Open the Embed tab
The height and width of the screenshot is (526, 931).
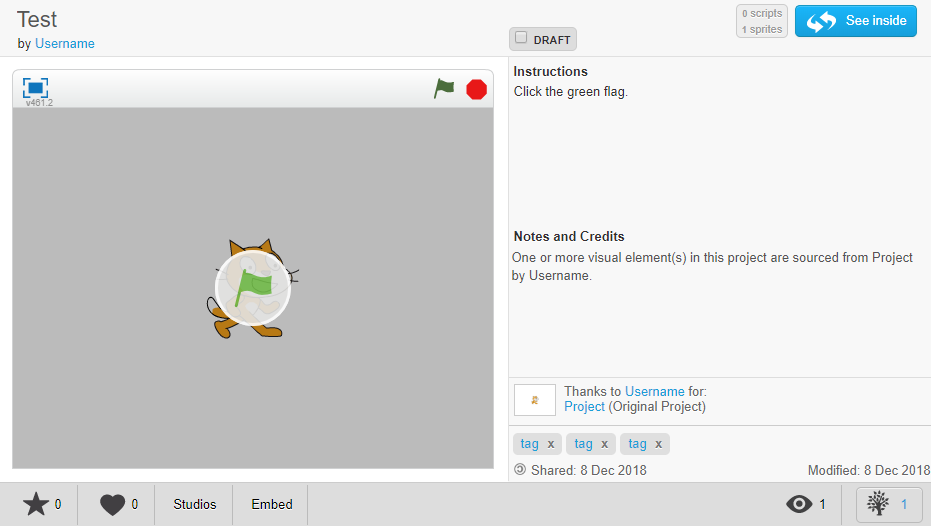pos(271,504)
